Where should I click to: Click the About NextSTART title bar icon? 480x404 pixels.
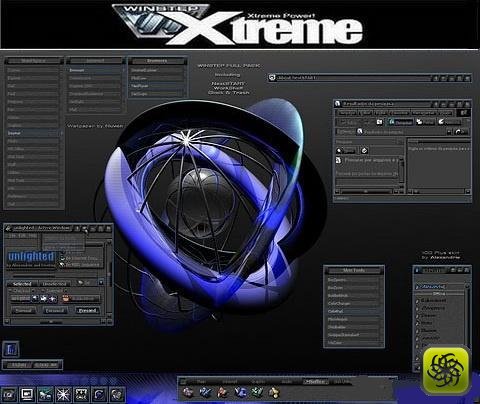coord(272,78)
